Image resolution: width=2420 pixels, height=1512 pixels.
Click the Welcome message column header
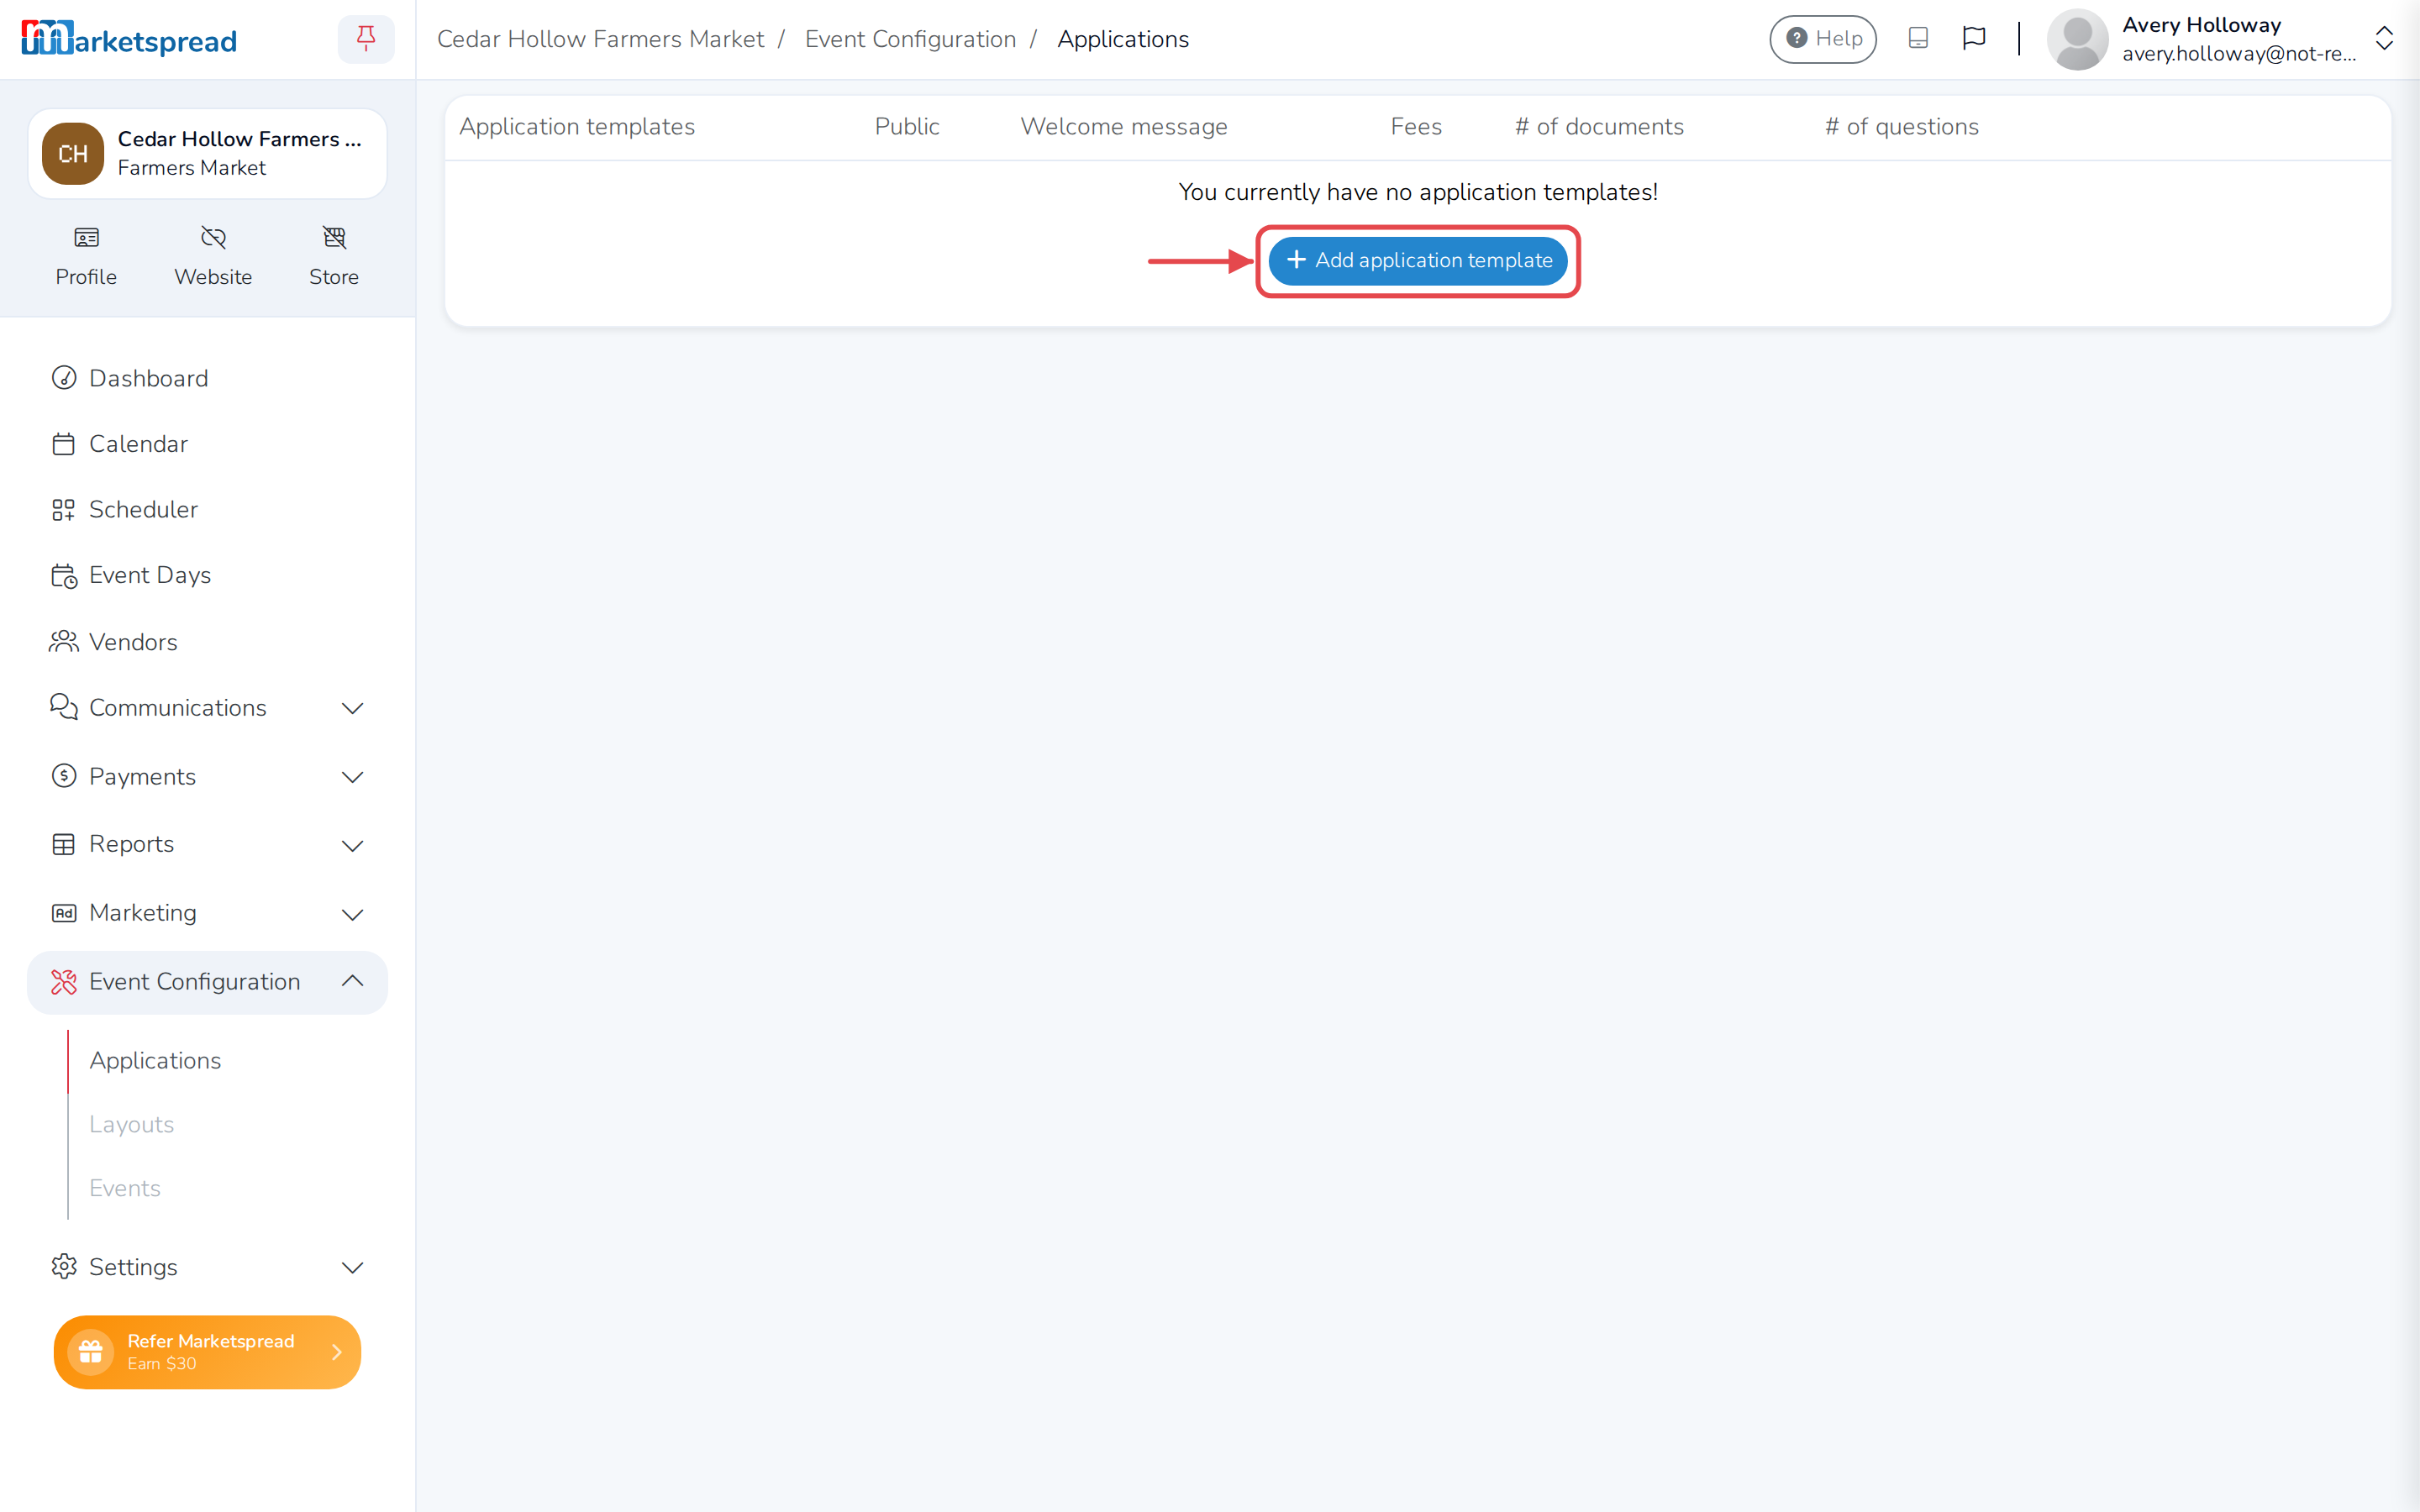pyautogui.click(x=1123, y=127)
